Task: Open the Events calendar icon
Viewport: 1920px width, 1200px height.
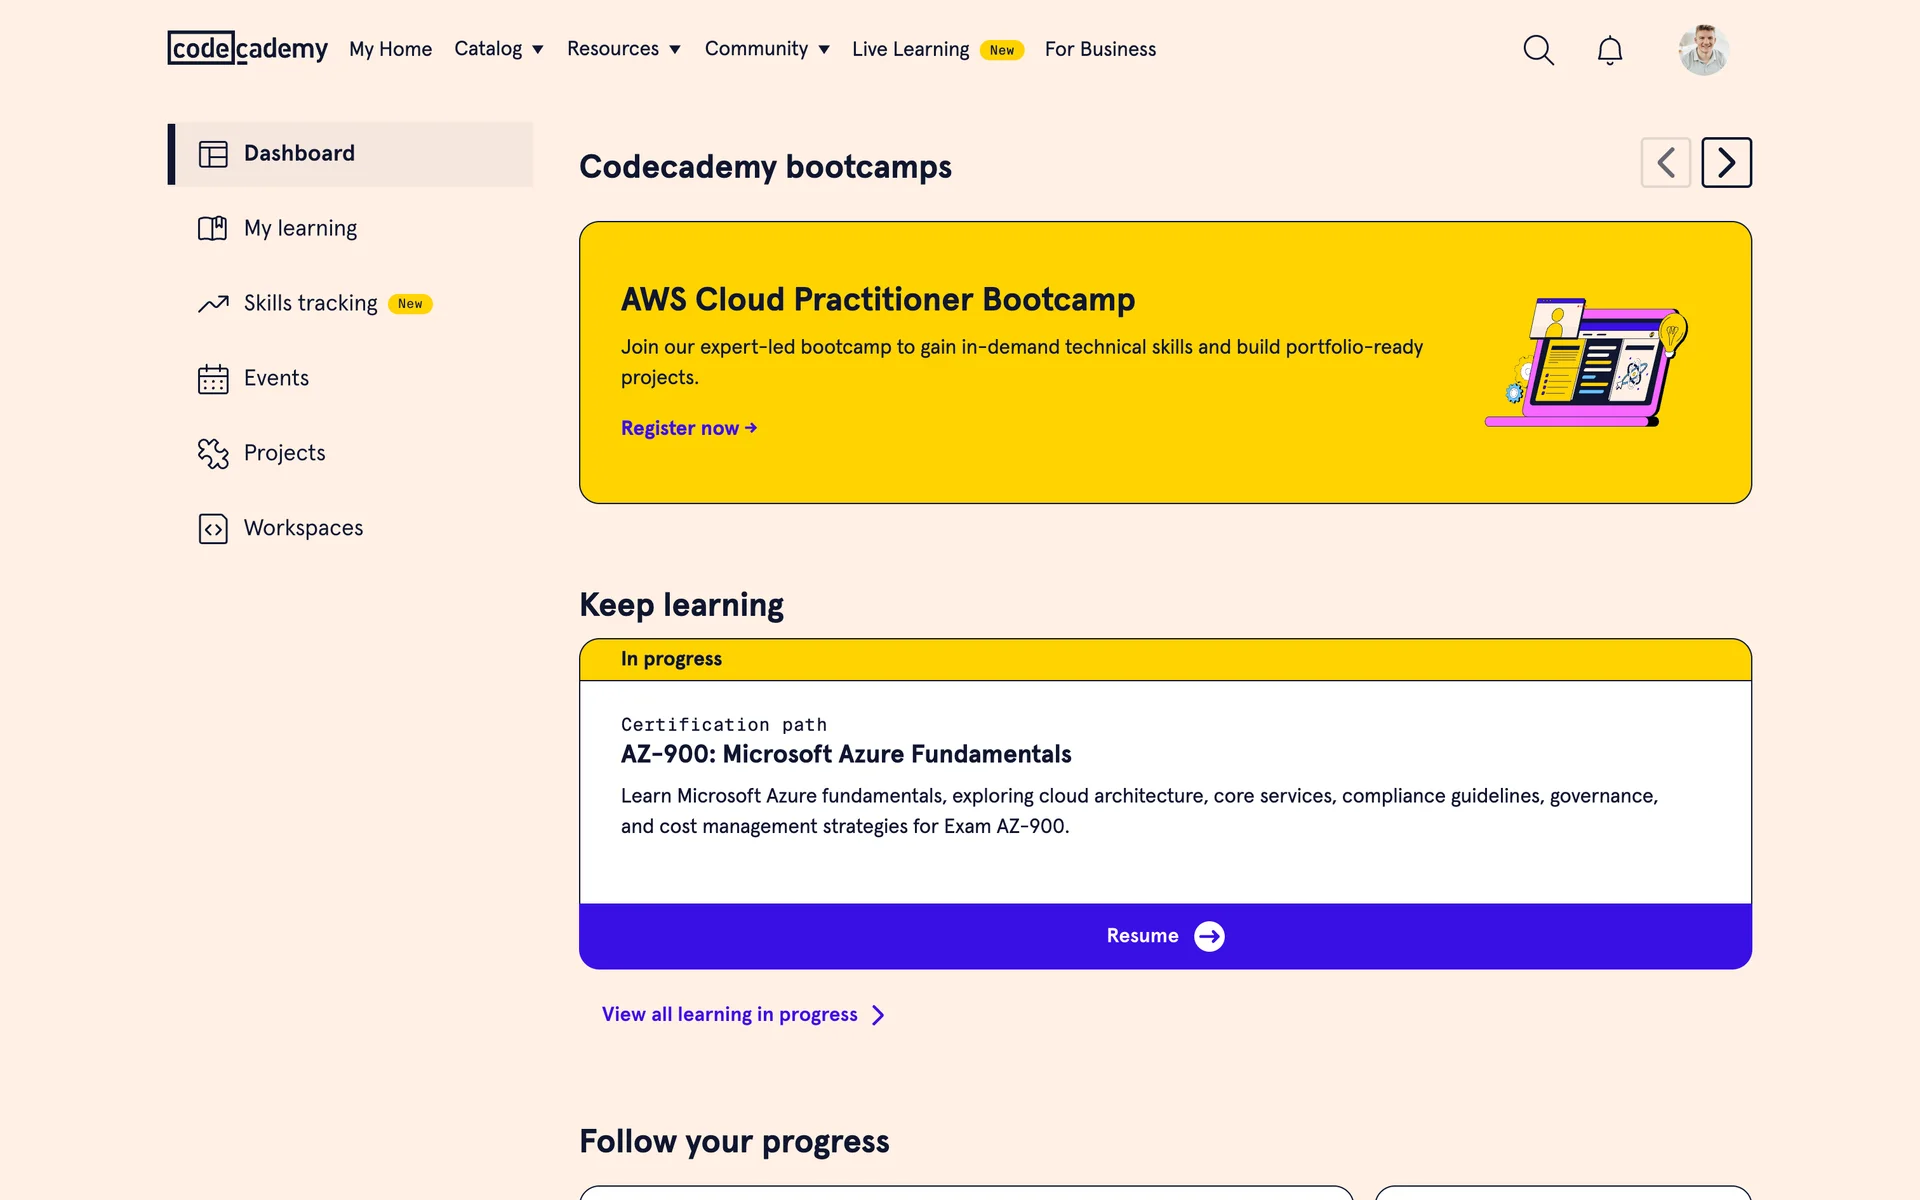Action: pyautogui.click(x=213, y=379)
